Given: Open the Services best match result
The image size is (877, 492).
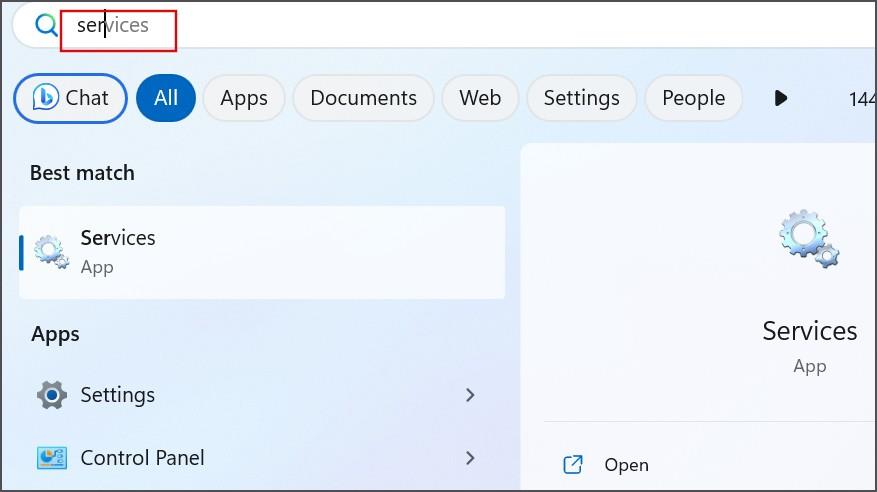Looking at the screenshot, I should point(262,252).
